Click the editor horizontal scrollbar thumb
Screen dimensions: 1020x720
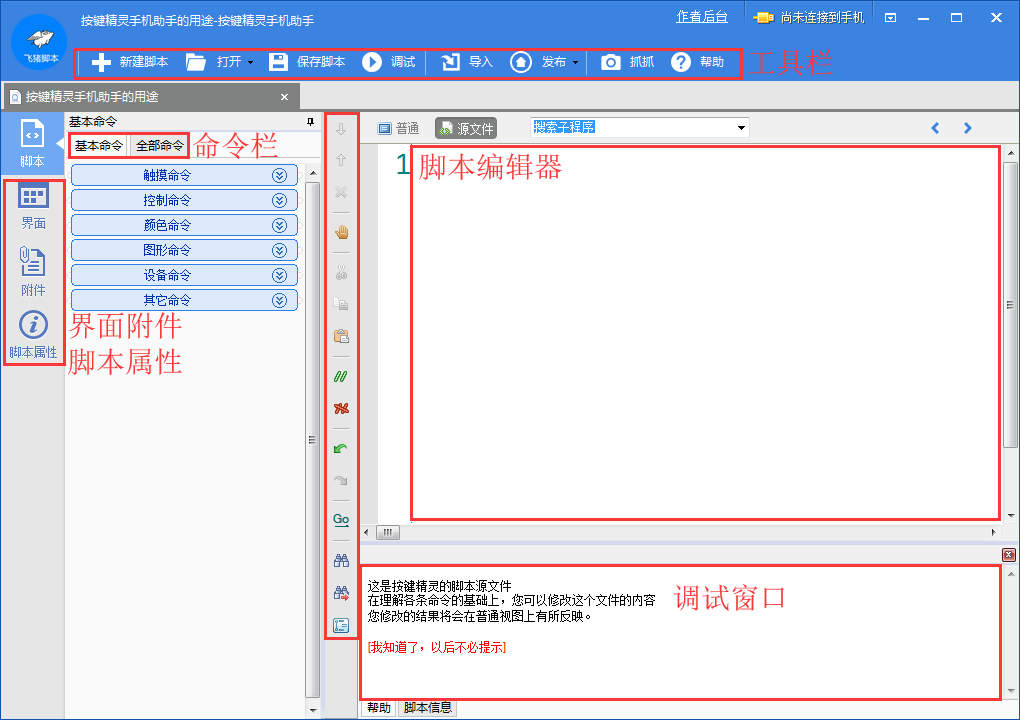pos(388,533)
